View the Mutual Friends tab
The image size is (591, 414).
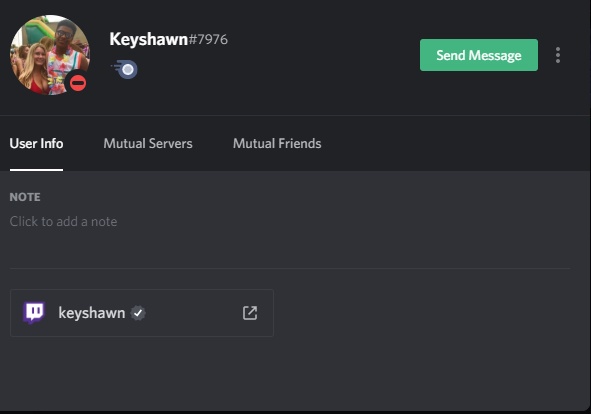pyautogui.click(x=277, y=143)
